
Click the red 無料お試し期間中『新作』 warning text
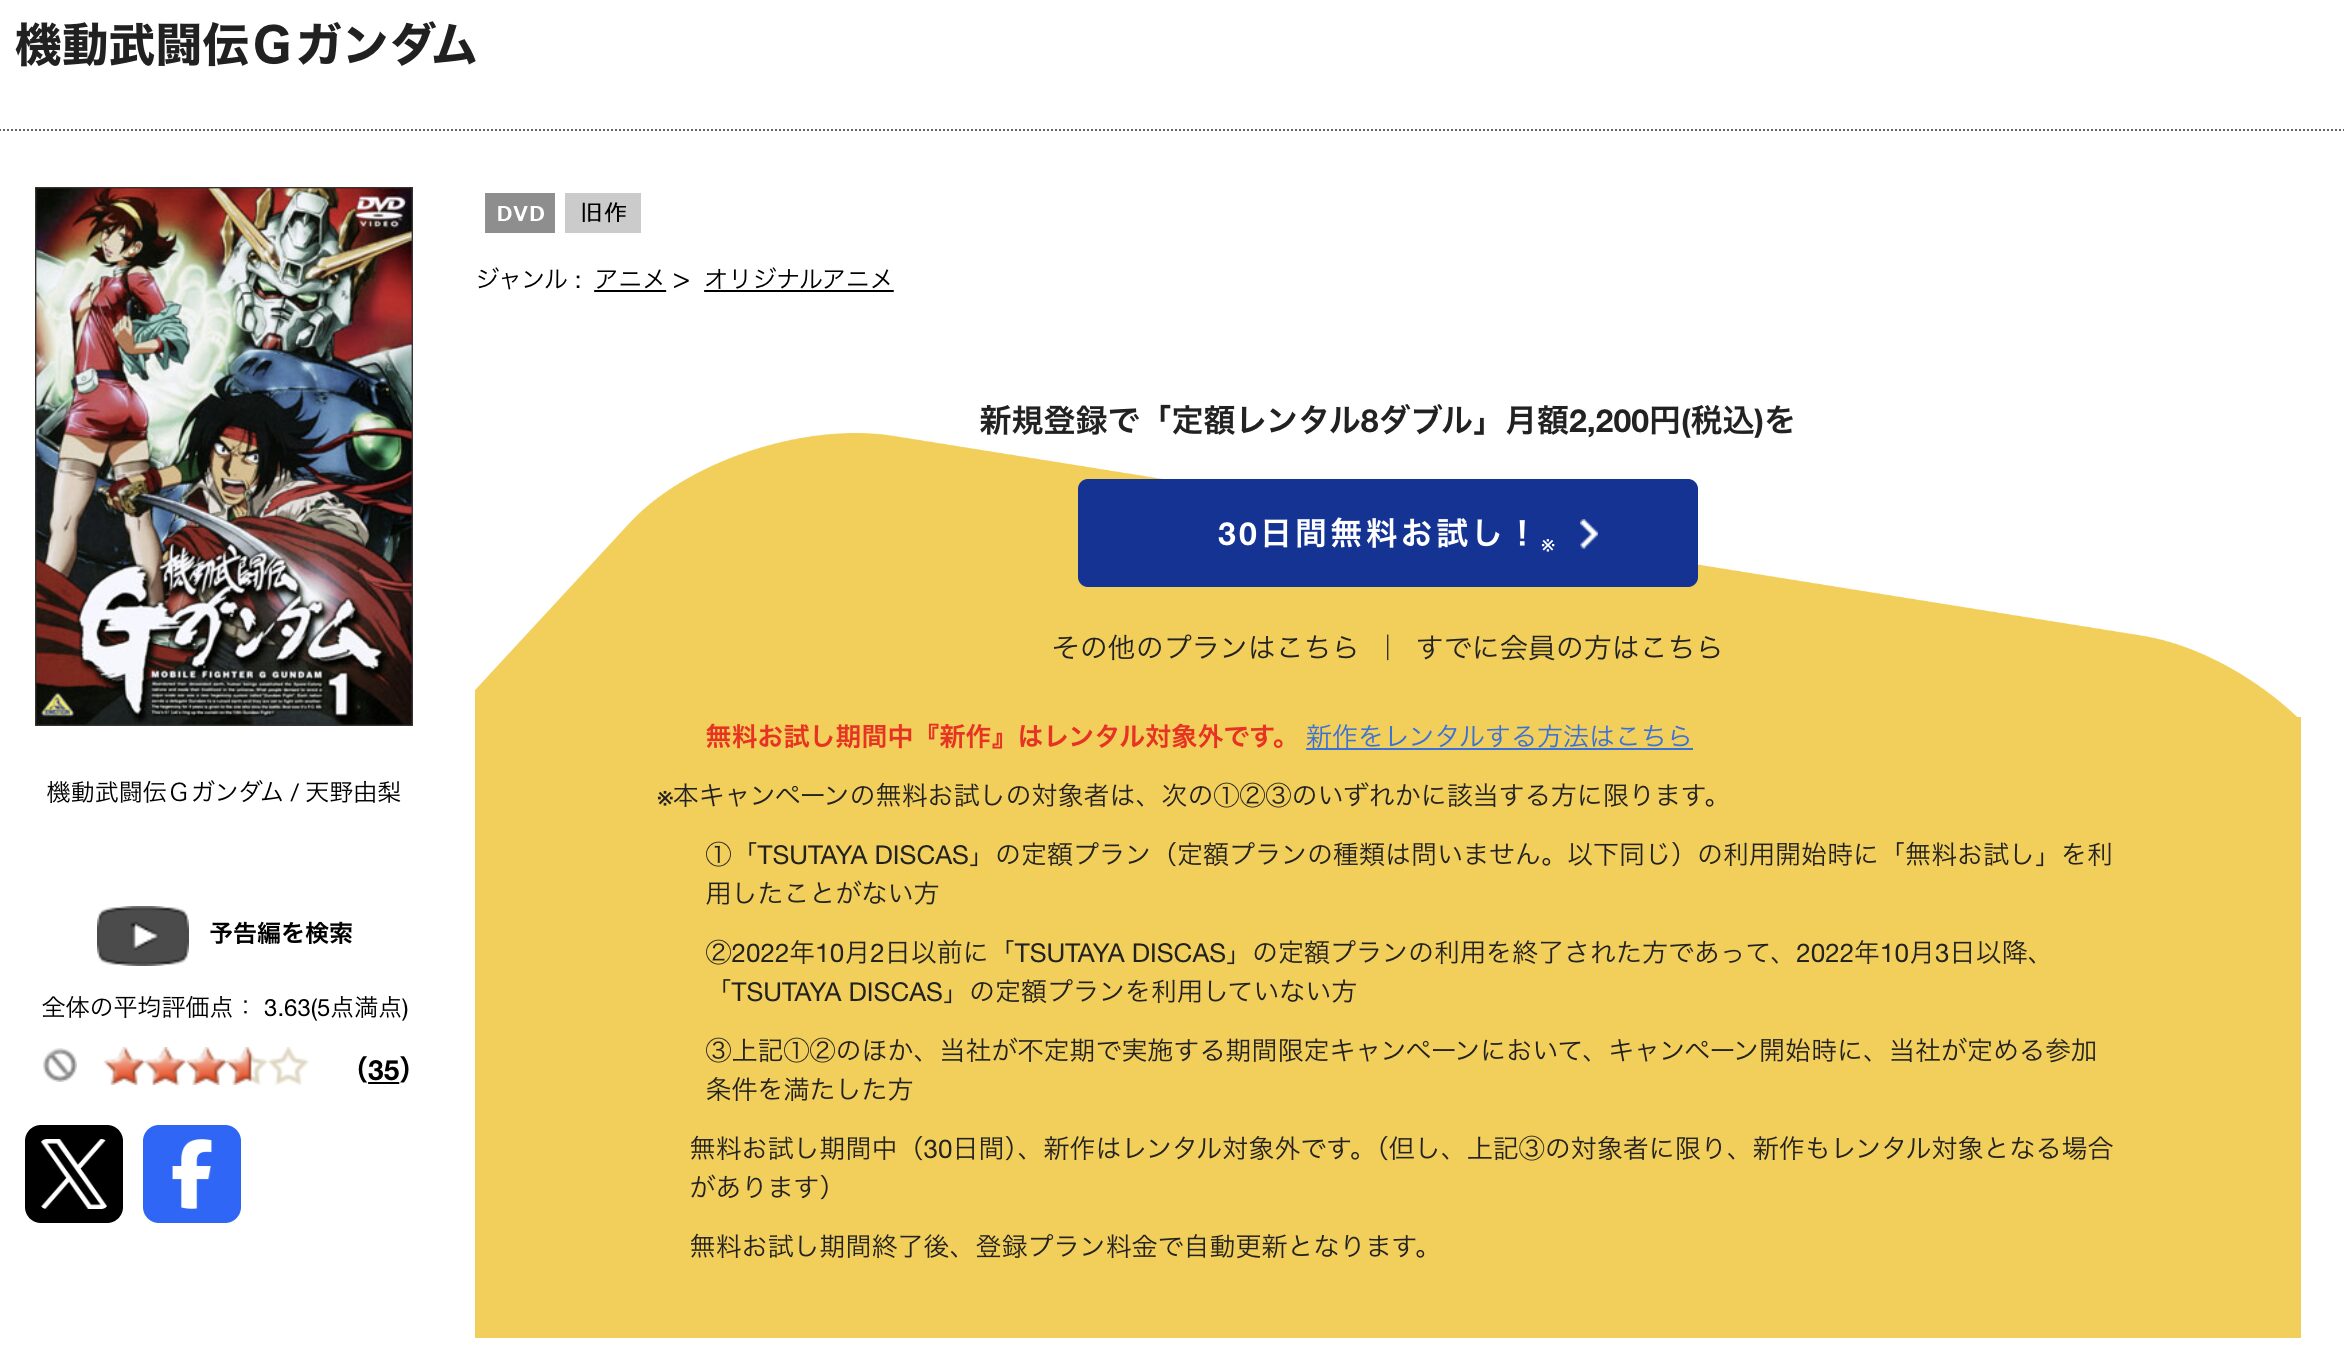tap(997, 736)
